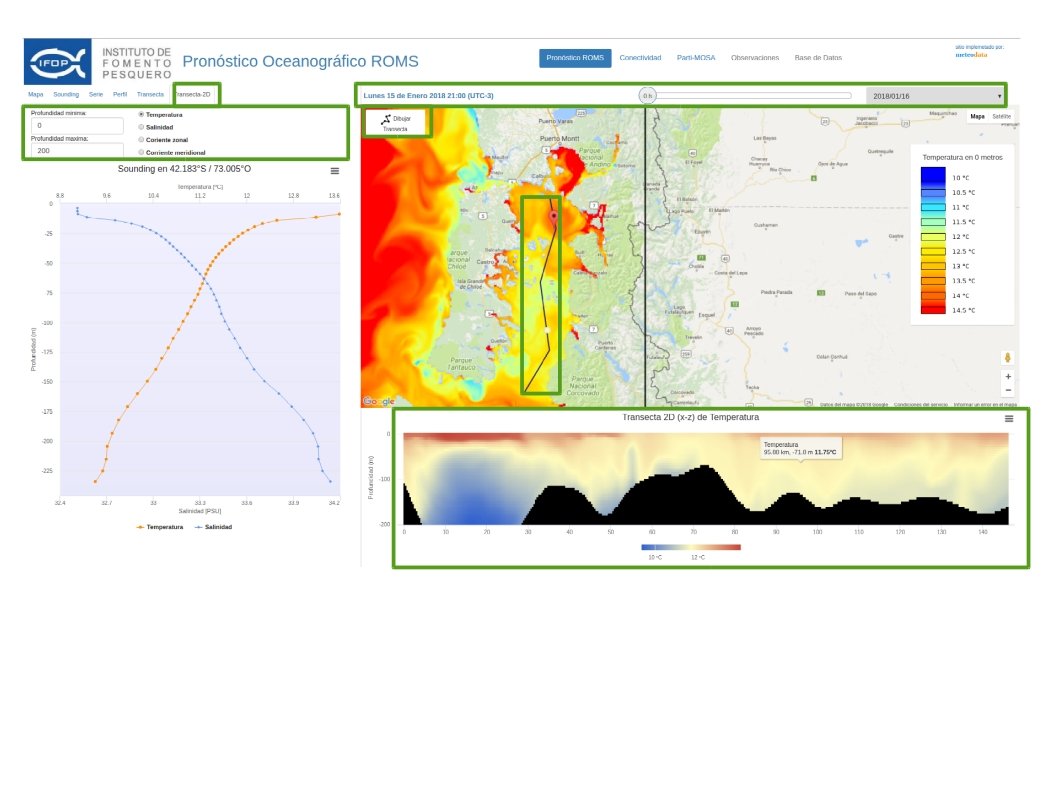The width and height of the screenshot is (1058, 794).
Task: Open the 2018/01/16 date dropdown
Action: tap(936, 96)
